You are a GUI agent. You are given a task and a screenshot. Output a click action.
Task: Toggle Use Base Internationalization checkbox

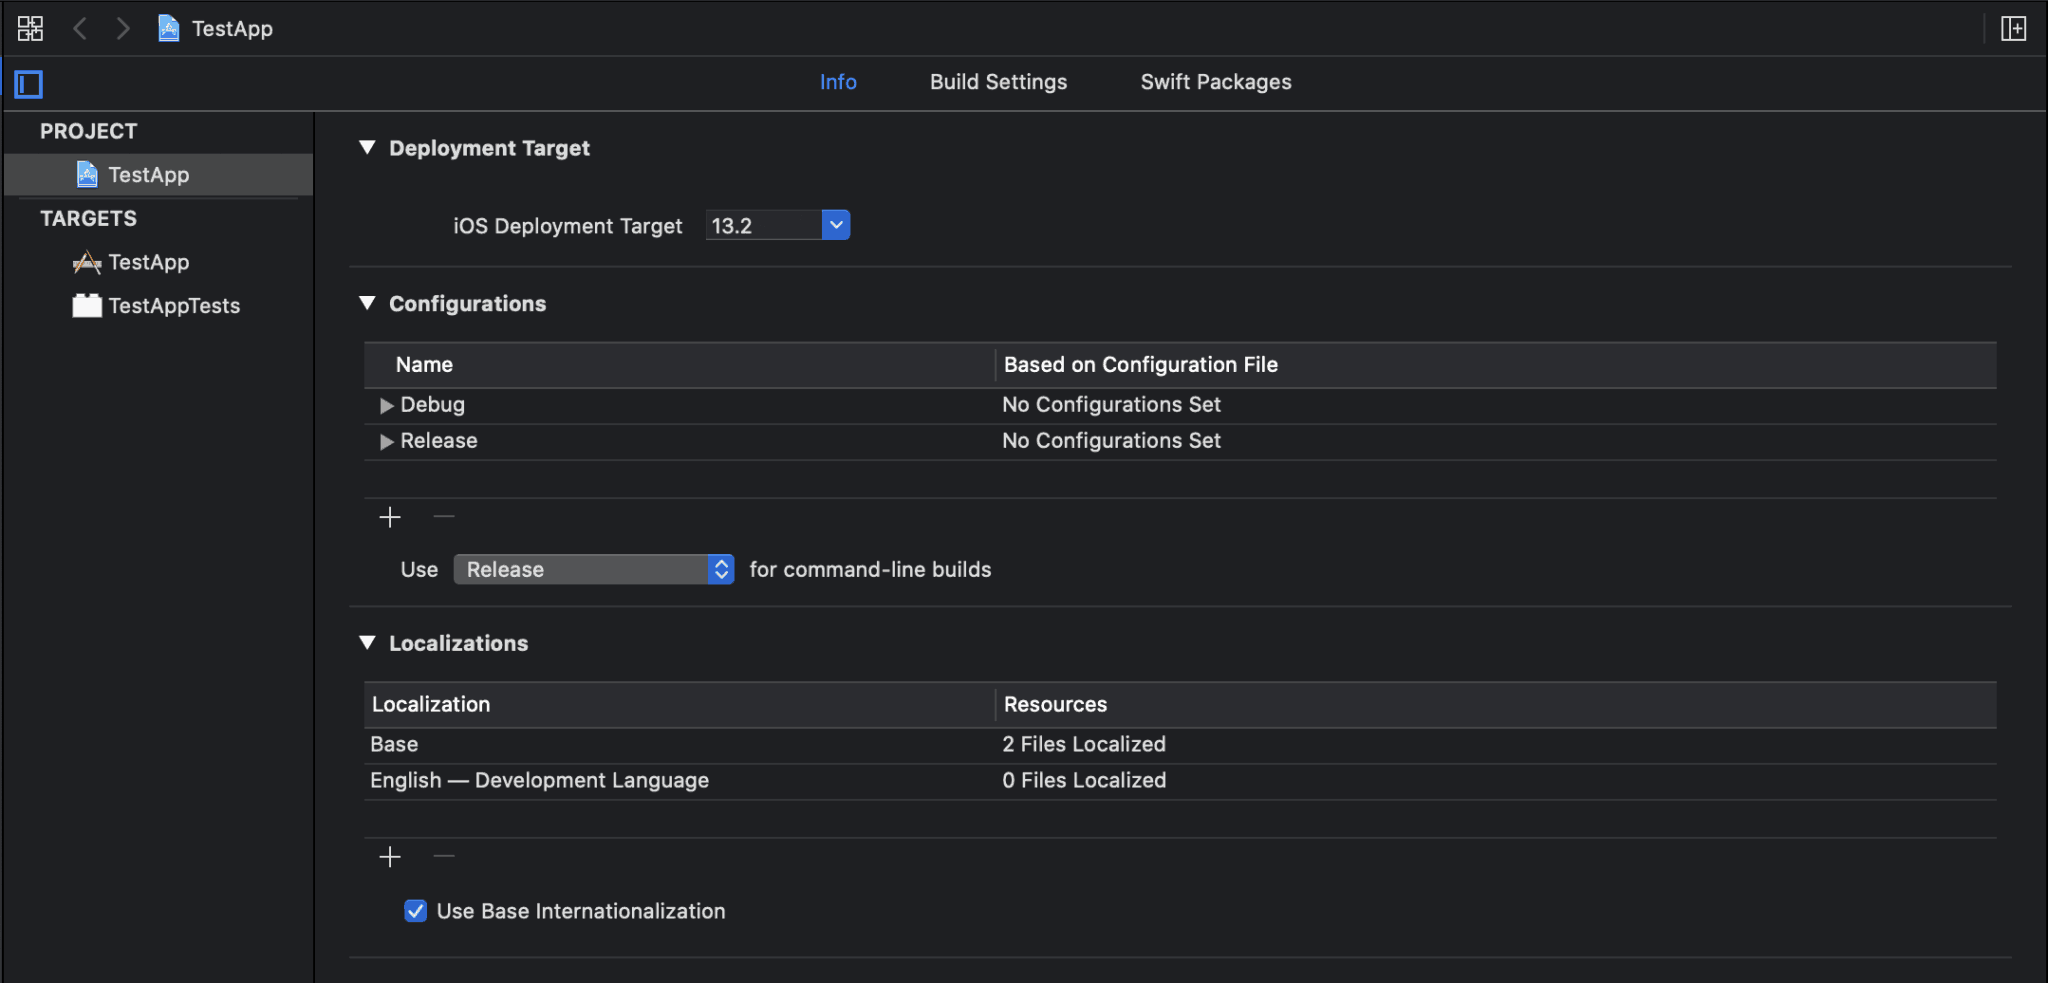coord(415,911)
